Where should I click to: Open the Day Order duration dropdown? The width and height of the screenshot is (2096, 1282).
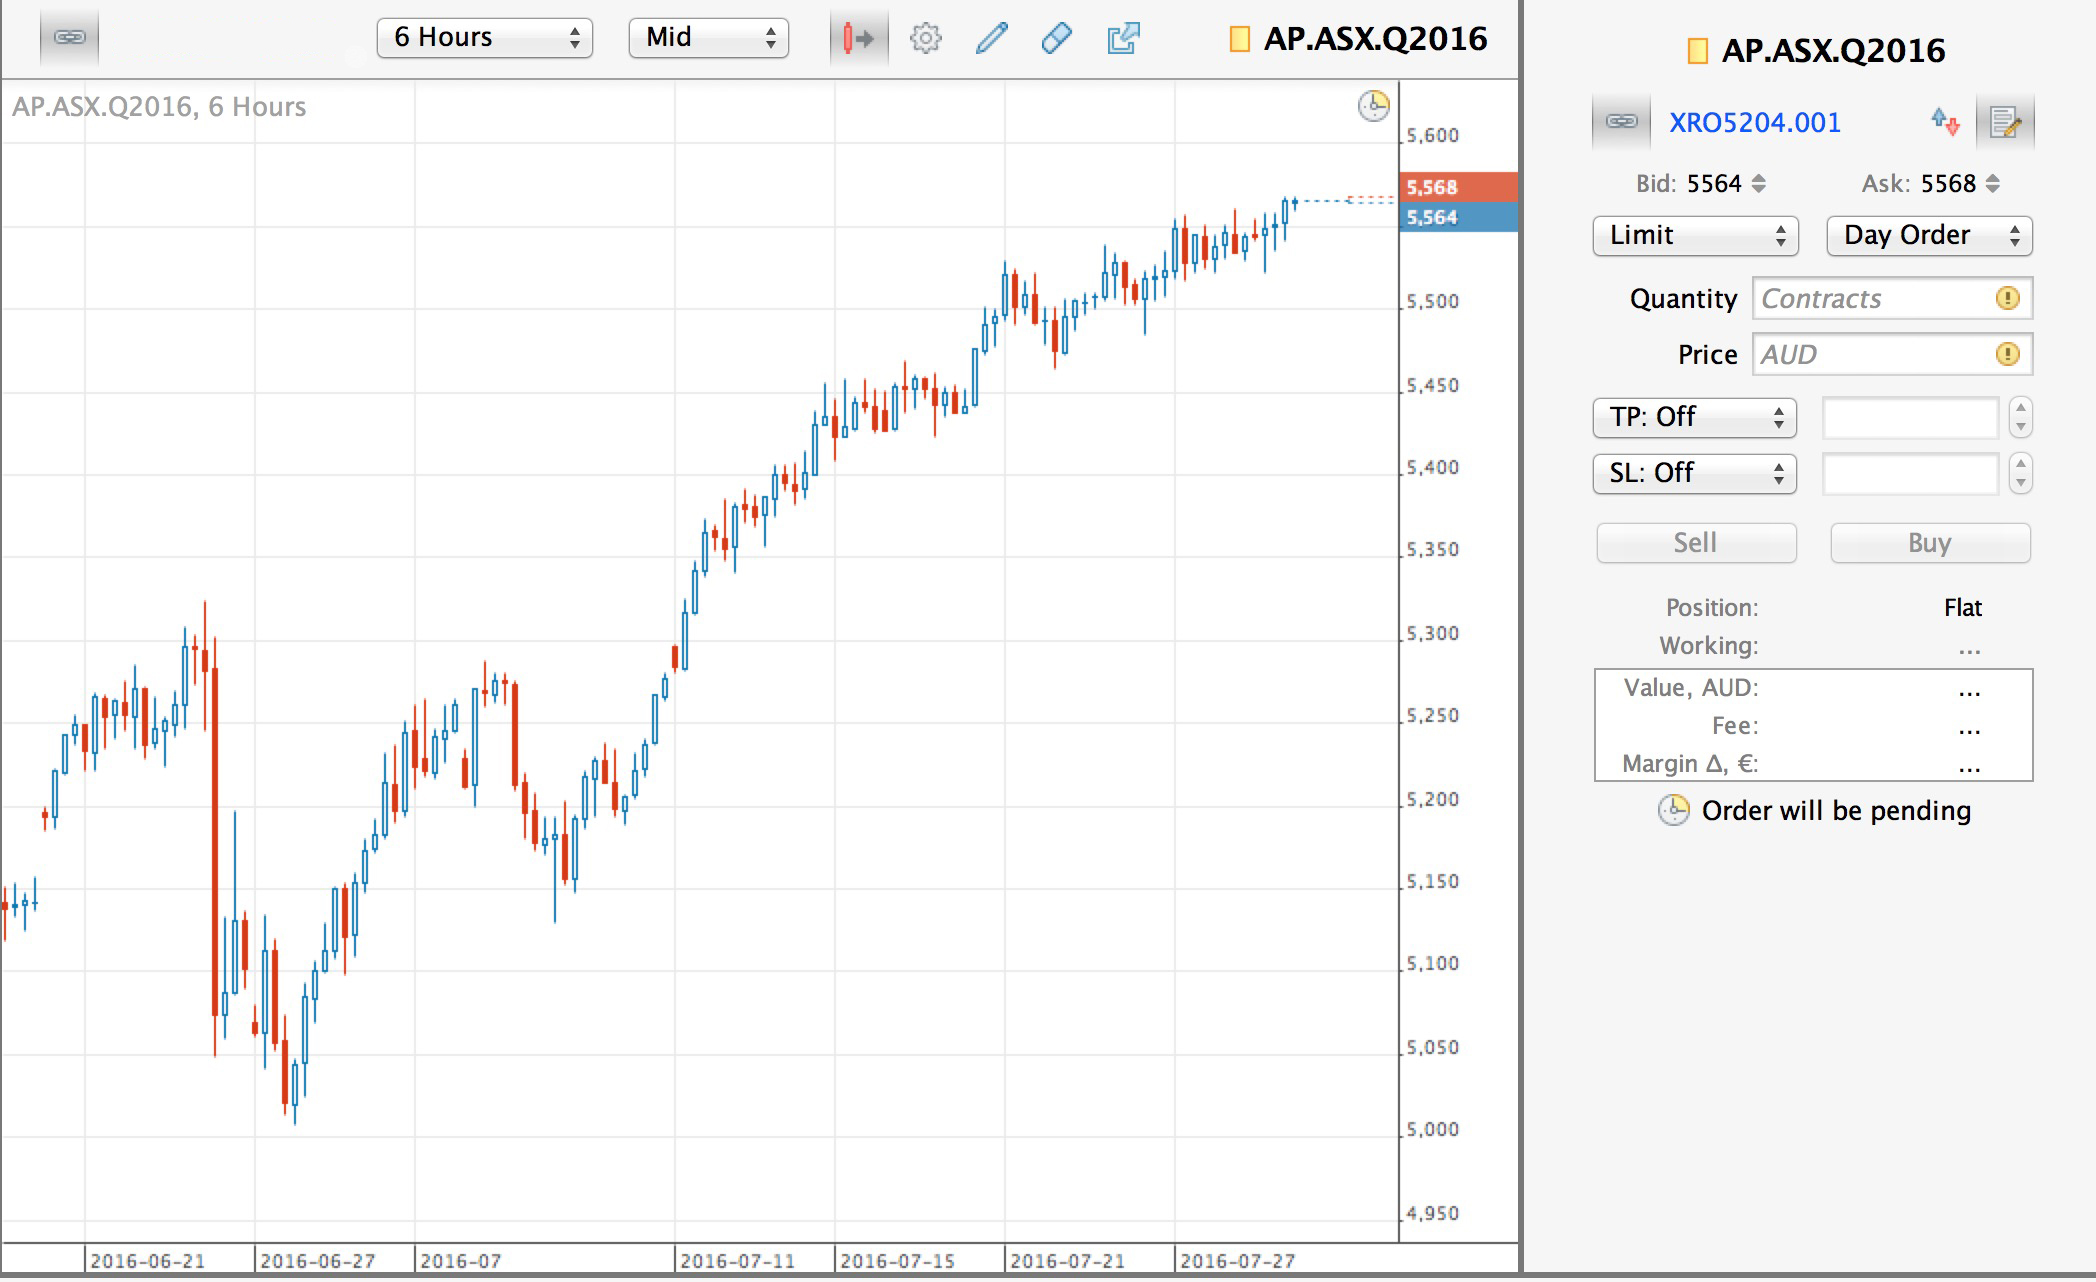1929,236
